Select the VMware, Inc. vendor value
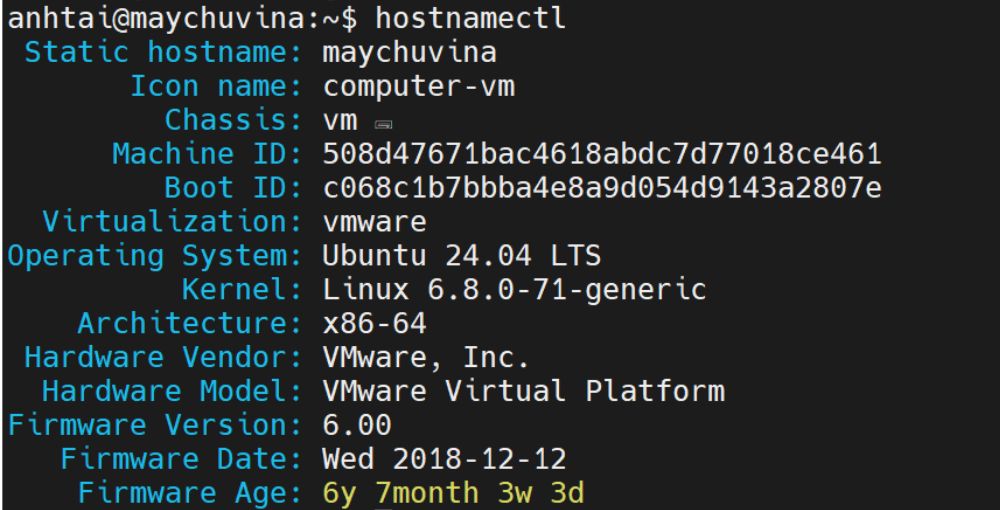The height and width of the screenshot is (510, 1000). point(426,358)
